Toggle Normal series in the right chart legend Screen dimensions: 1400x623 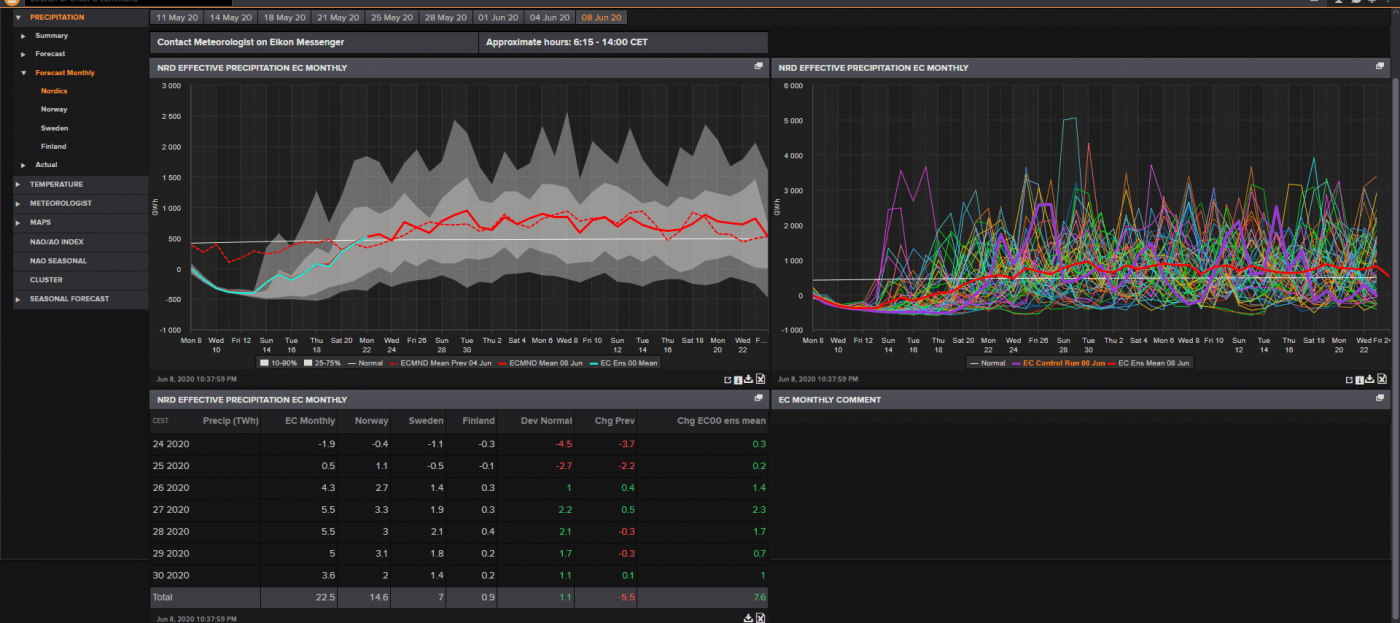click(987, 363)
